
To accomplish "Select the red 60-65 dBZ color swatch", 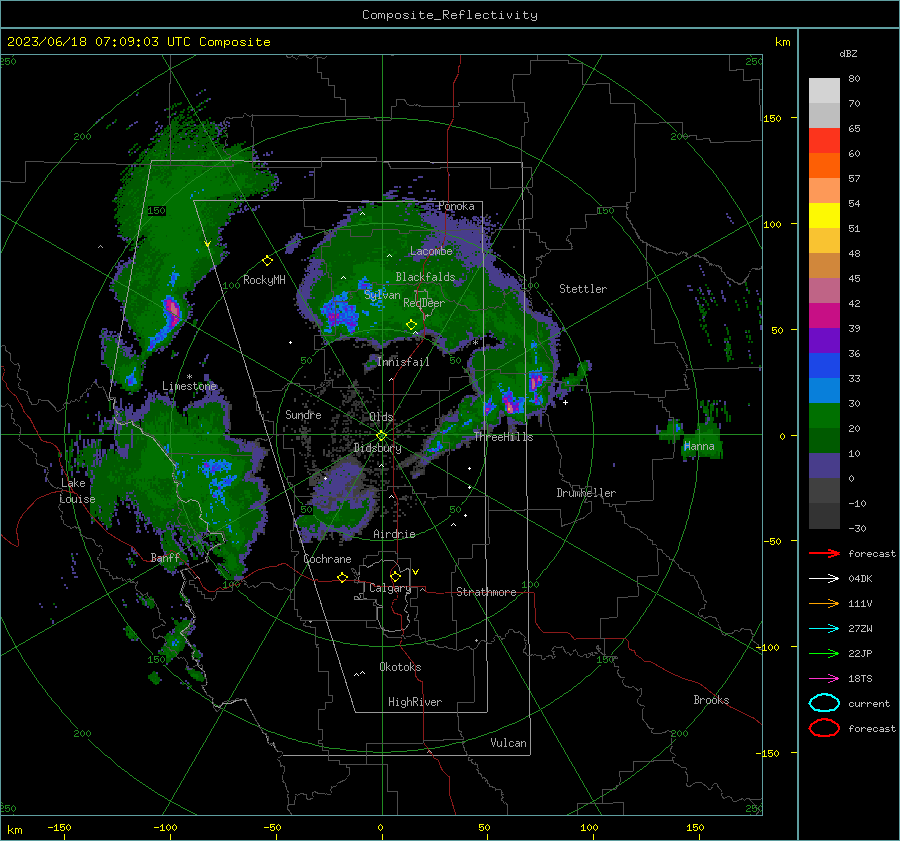I will coord(824,141).
